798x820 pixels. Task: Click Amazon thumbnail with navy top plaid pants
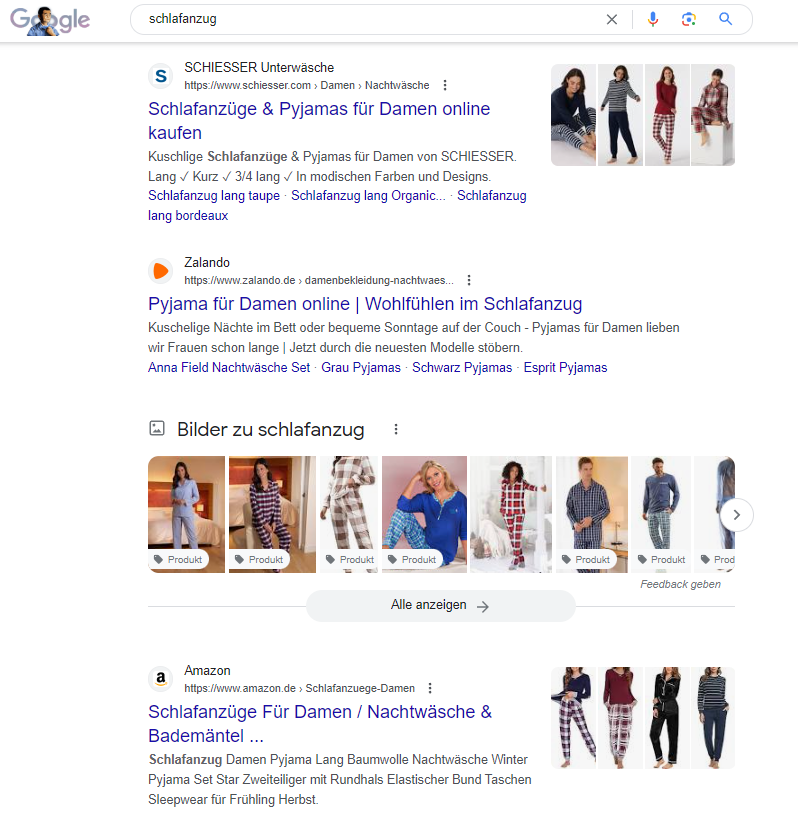point(573,718)
